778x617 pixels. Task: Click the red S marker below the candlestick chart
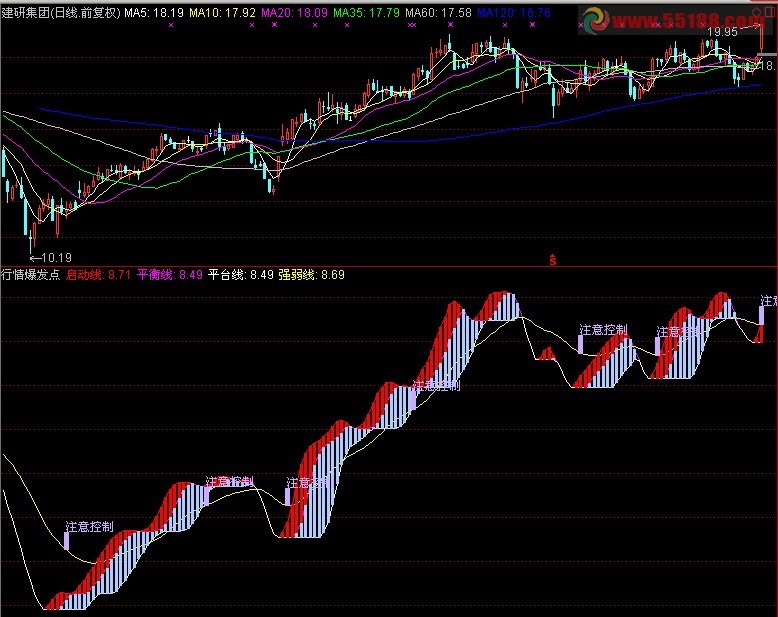[553, 260]
